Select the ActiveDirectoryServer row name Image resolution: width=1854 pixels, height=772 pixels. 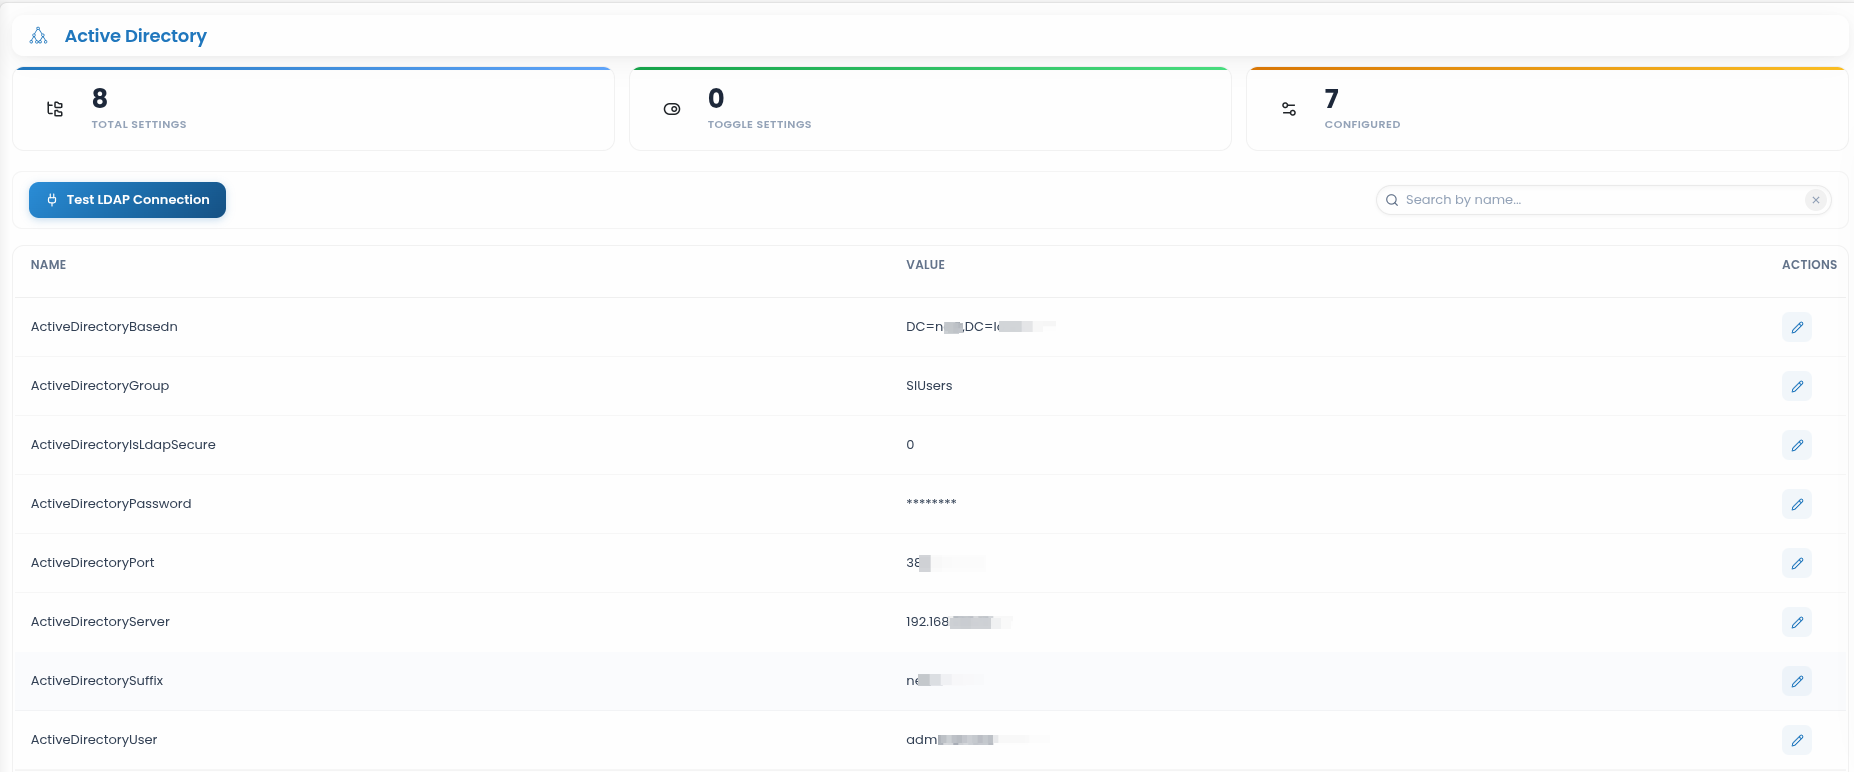pyautogui.click(x=100, y=622)
